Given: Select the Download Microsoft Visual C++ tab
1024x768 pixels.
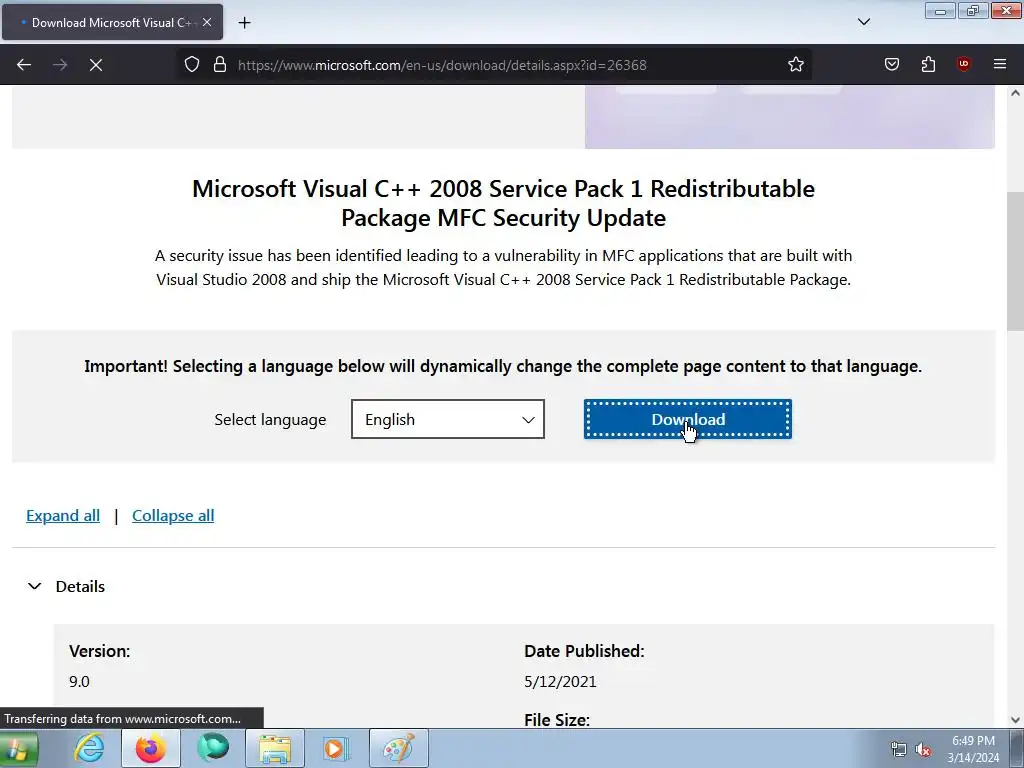Looking at the screenshot, I should 112,22.
